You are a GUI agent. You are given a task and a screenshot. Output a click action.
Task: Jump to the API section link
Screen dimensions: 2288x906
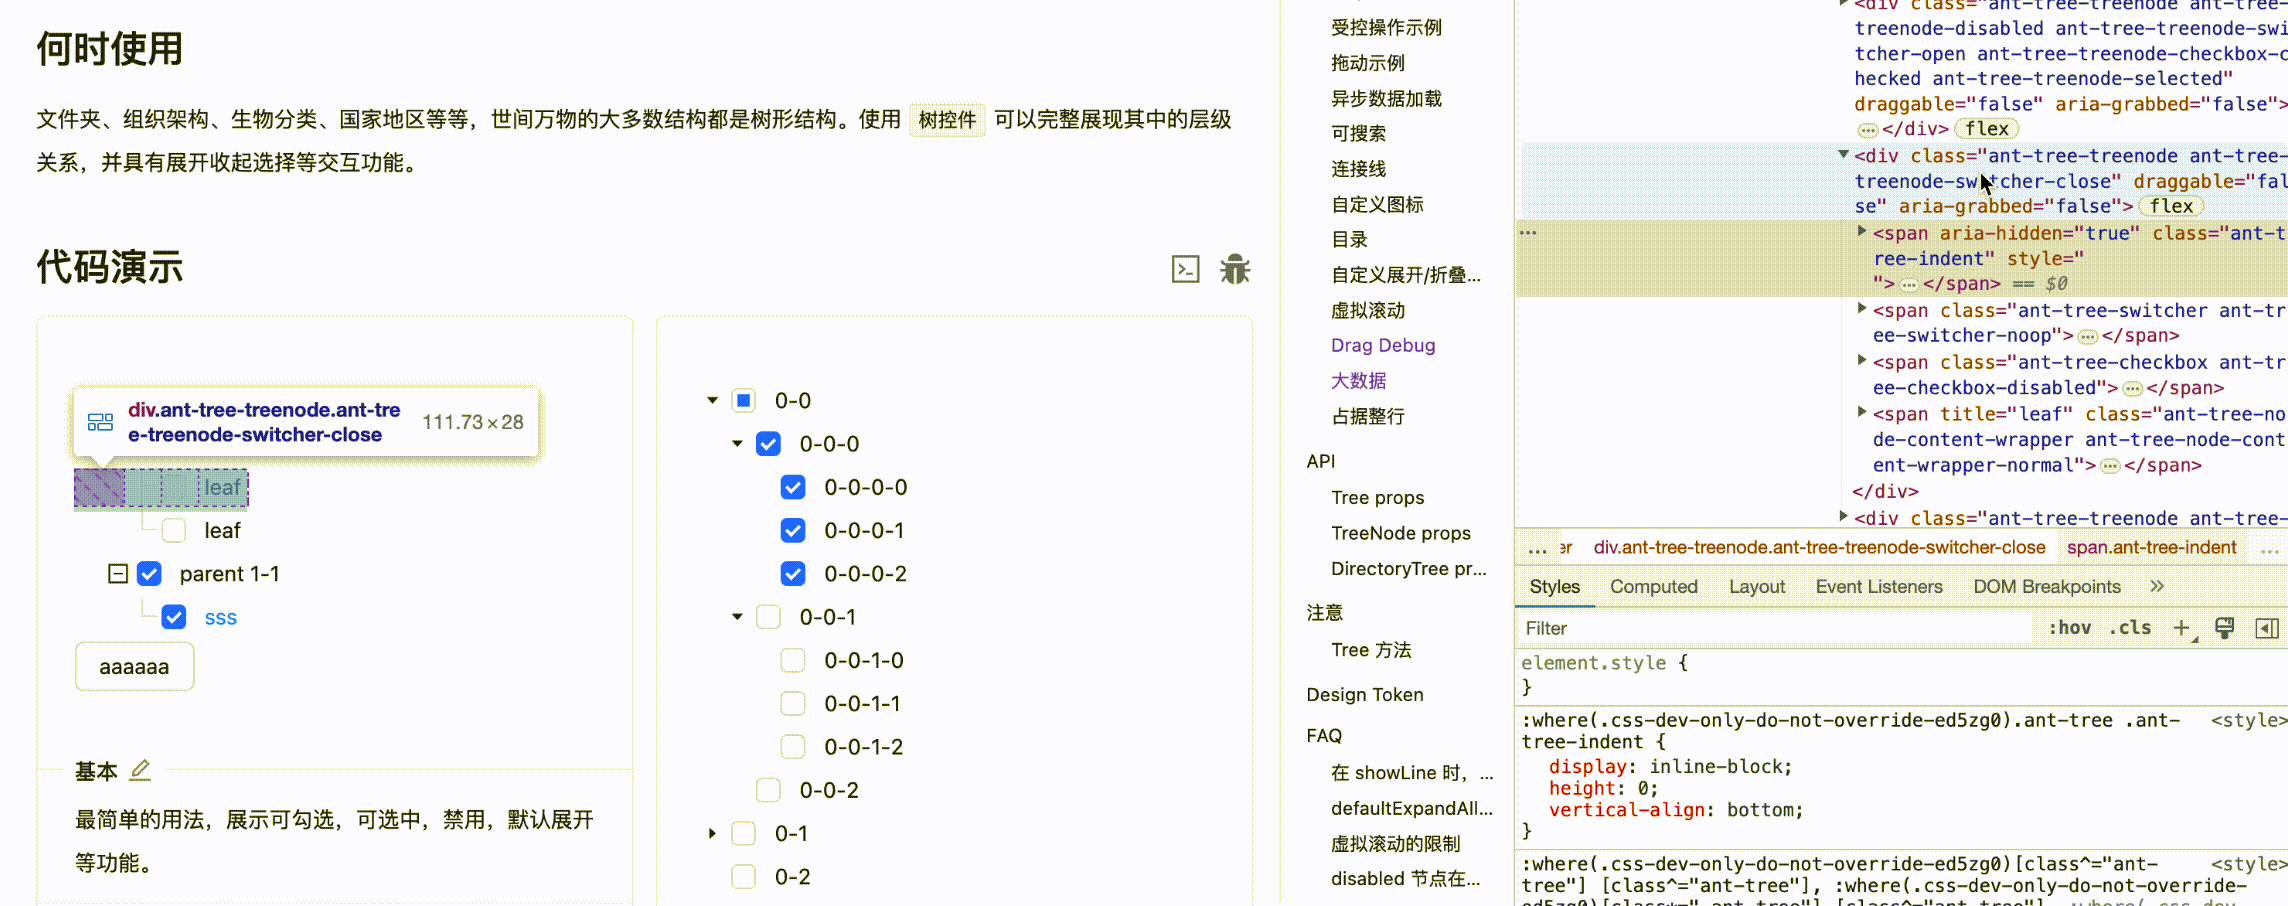(x=1320, y=461)
